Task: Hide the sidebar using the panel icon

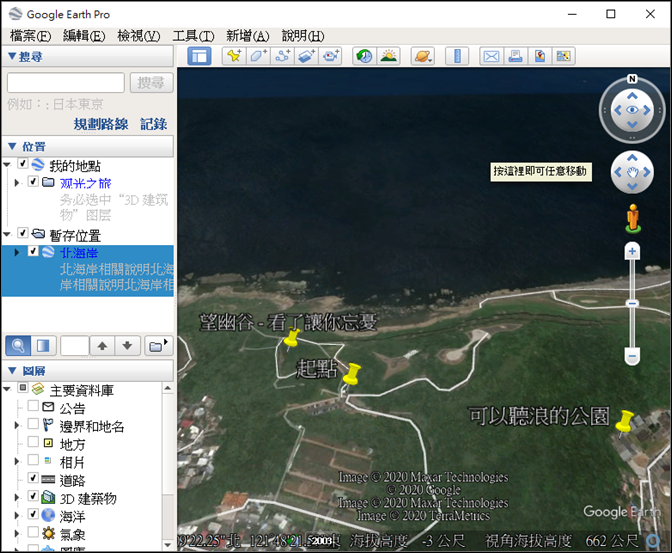Action: click(200, 56)
